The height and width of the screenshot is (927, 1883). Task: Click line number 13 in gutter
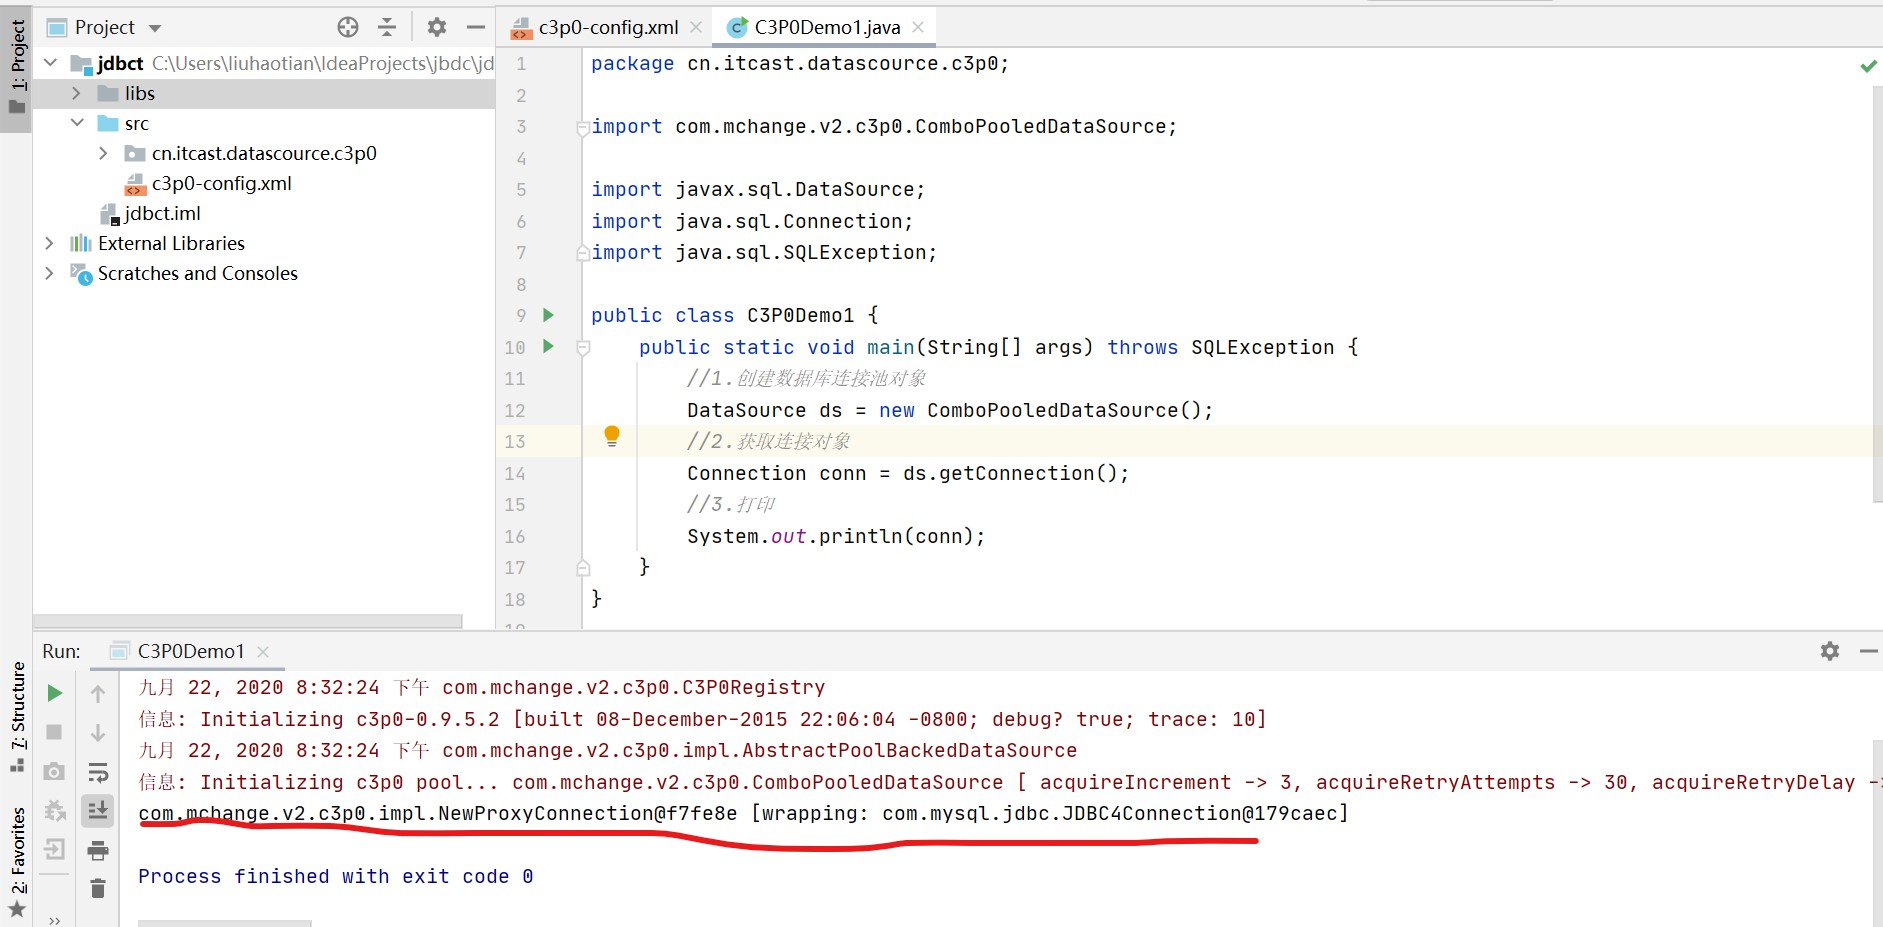515,442
